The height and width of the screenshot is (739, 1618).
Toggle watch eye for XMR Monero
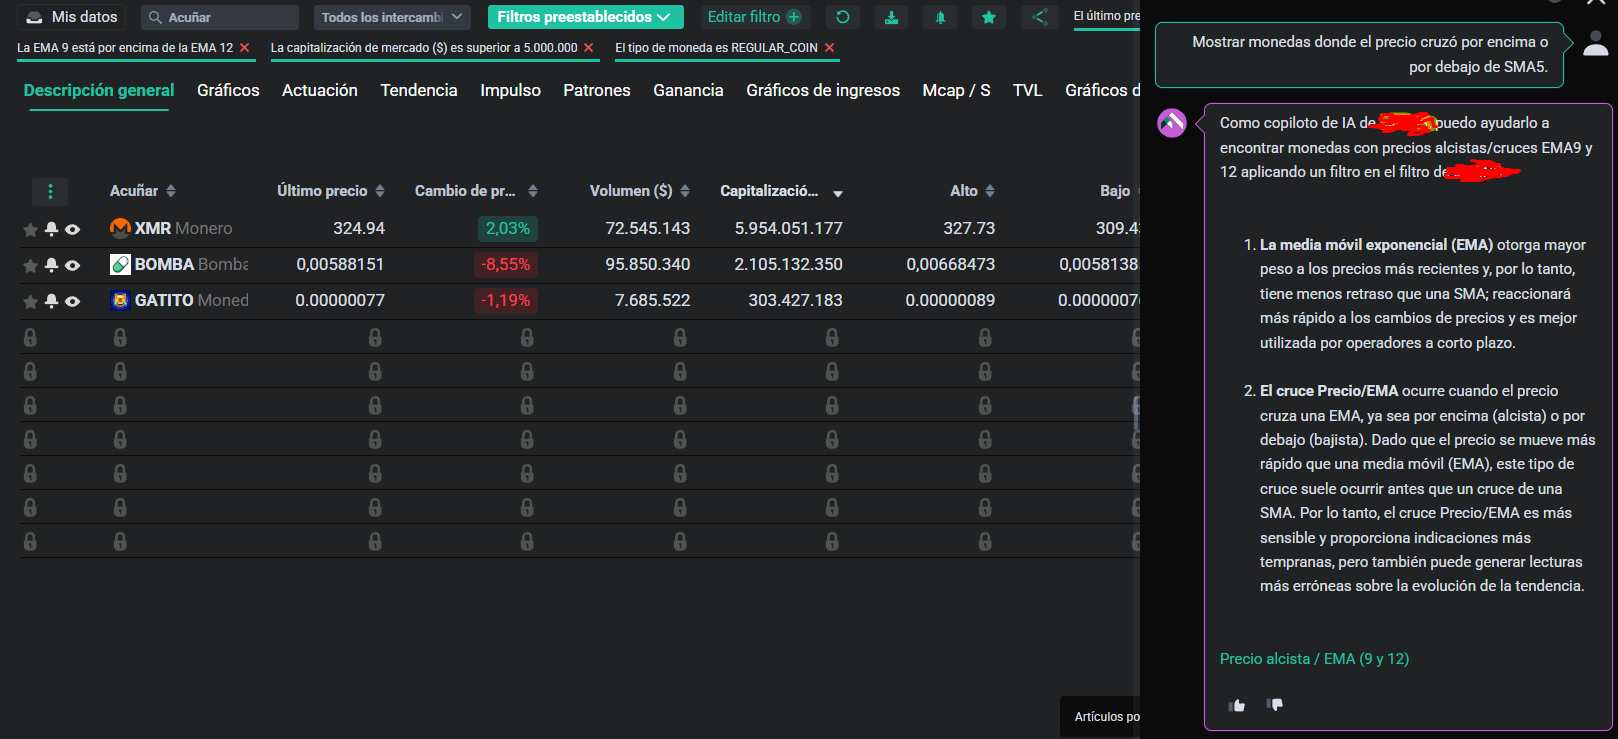72,229
